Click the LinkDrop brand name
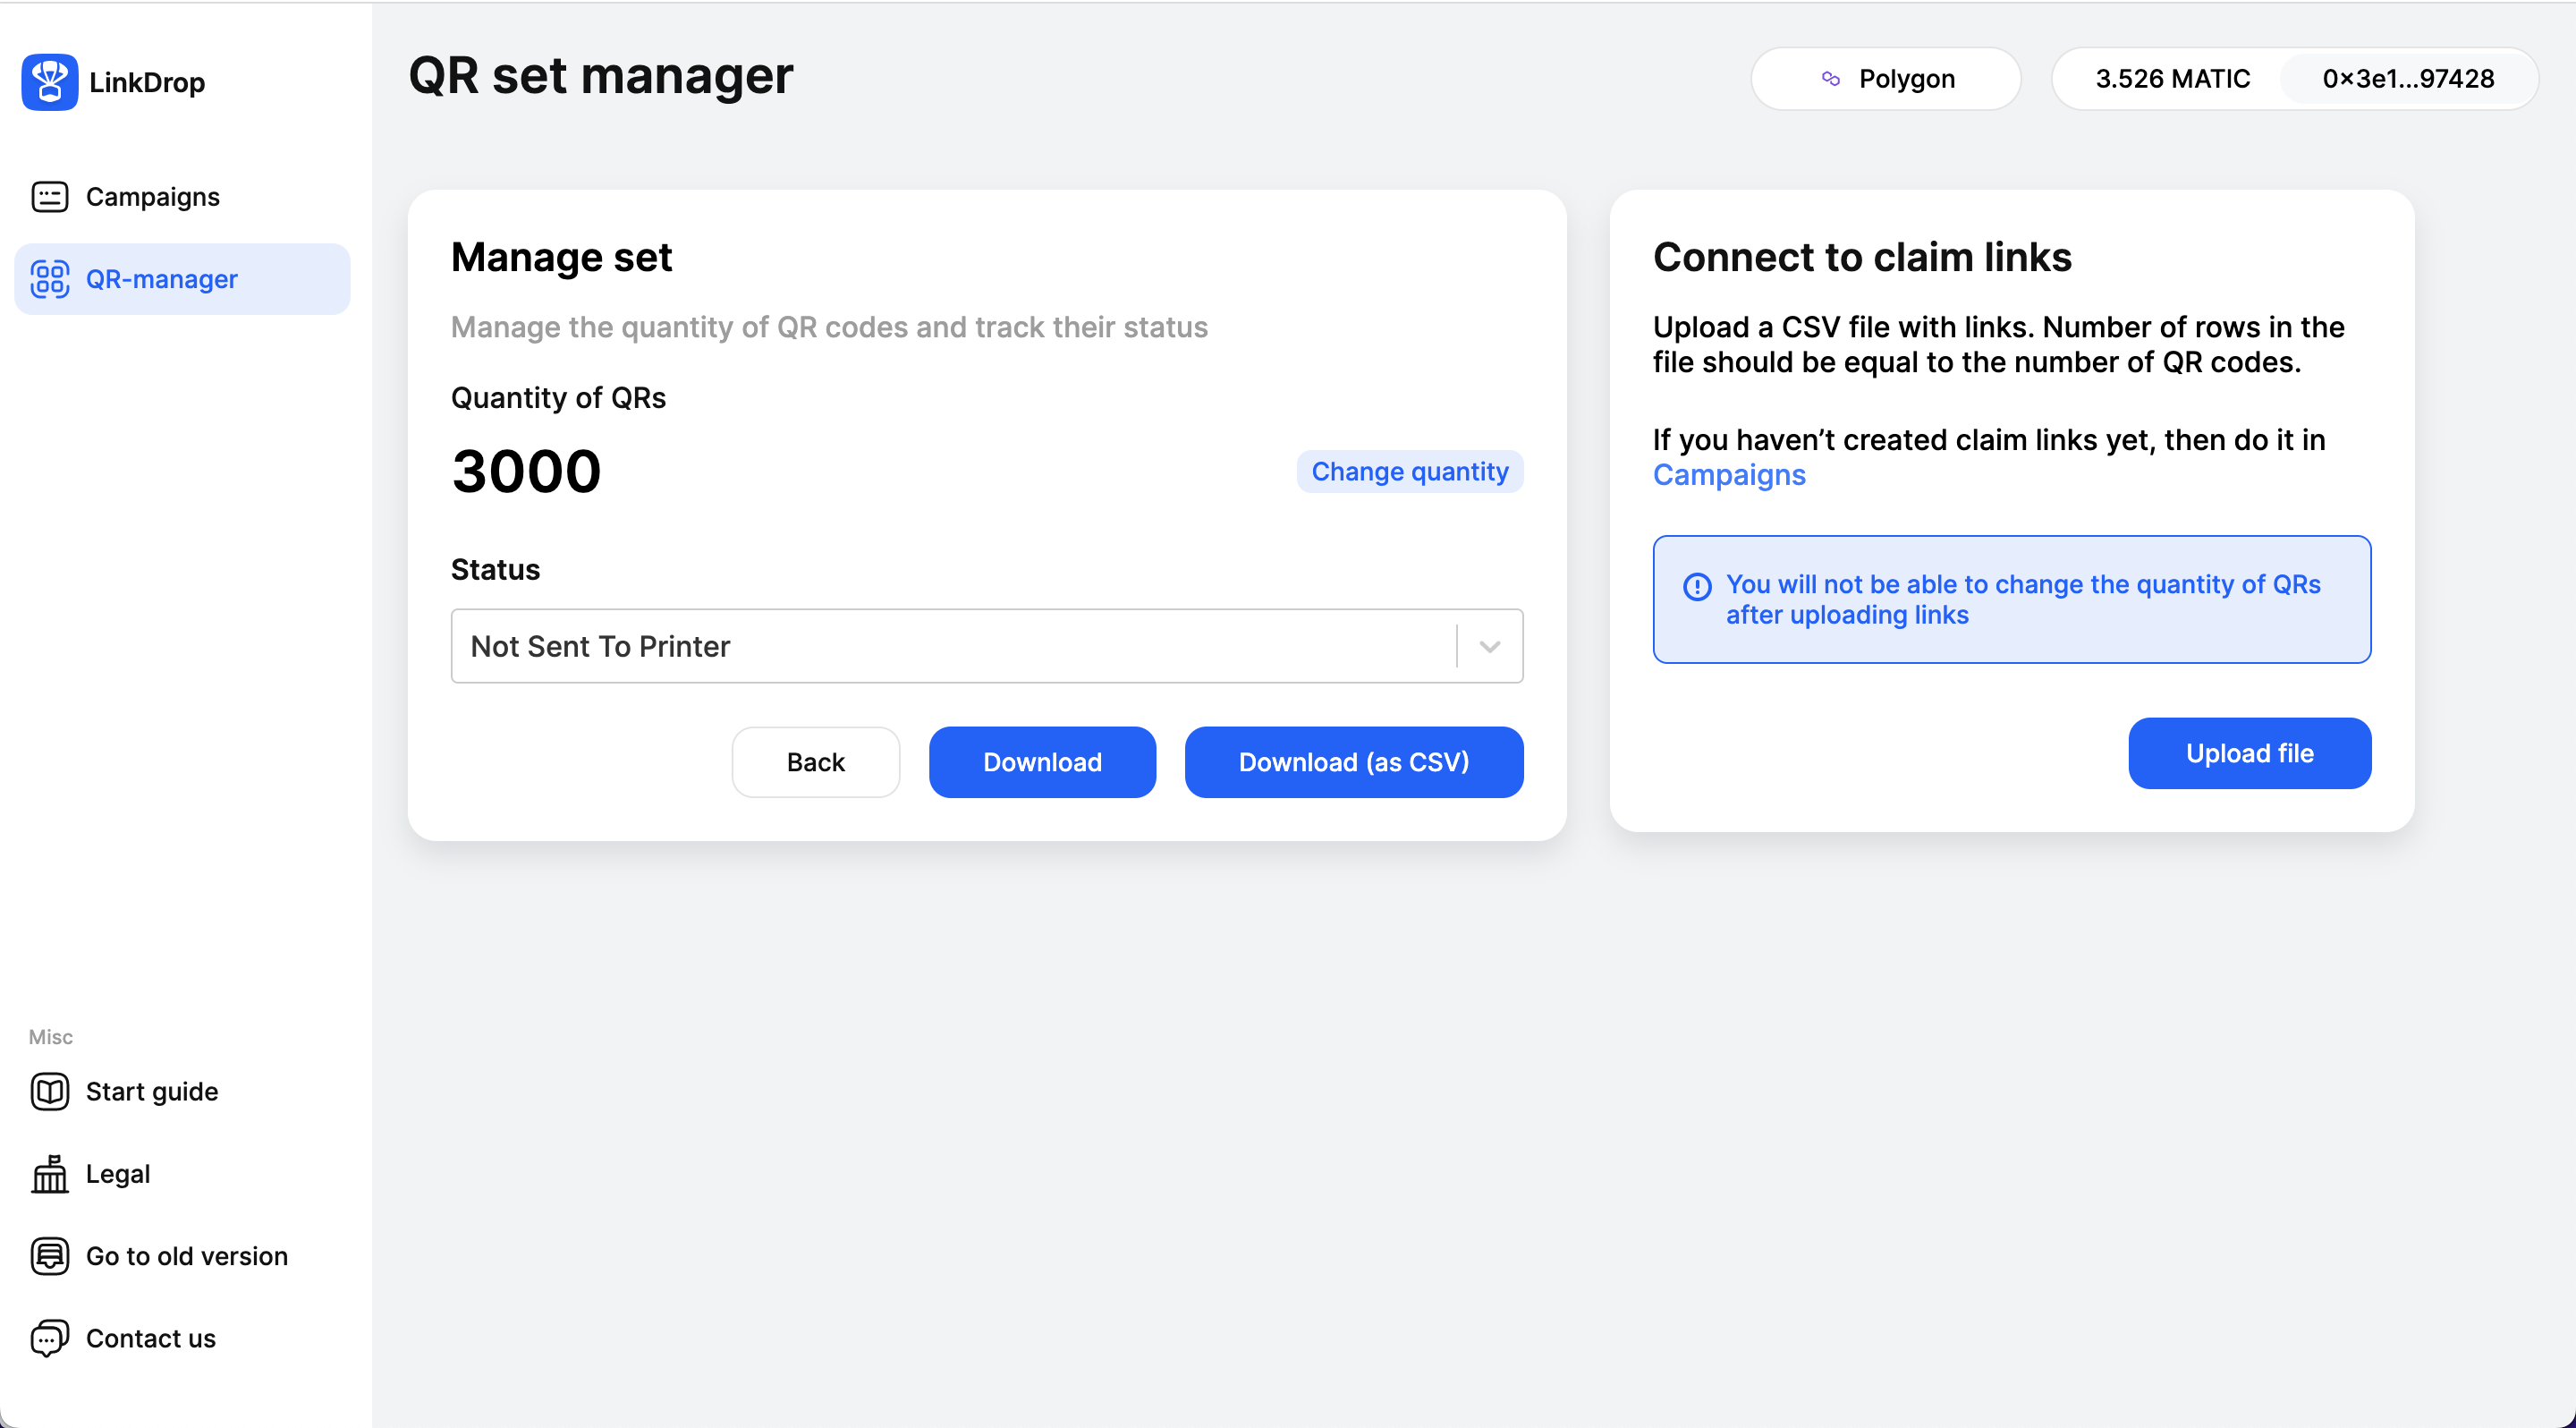2576x1428 pixels. [x=147, y=82]
